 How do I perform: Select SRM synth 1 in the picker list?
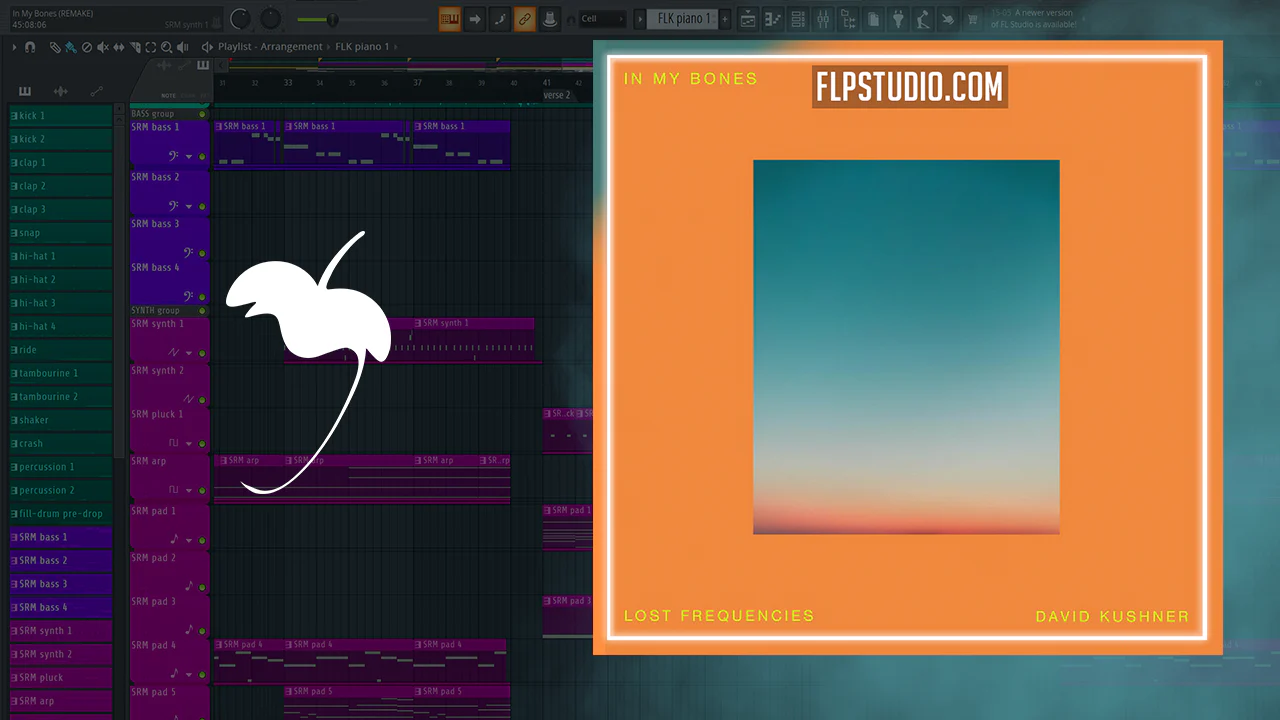tap(60, 631)
